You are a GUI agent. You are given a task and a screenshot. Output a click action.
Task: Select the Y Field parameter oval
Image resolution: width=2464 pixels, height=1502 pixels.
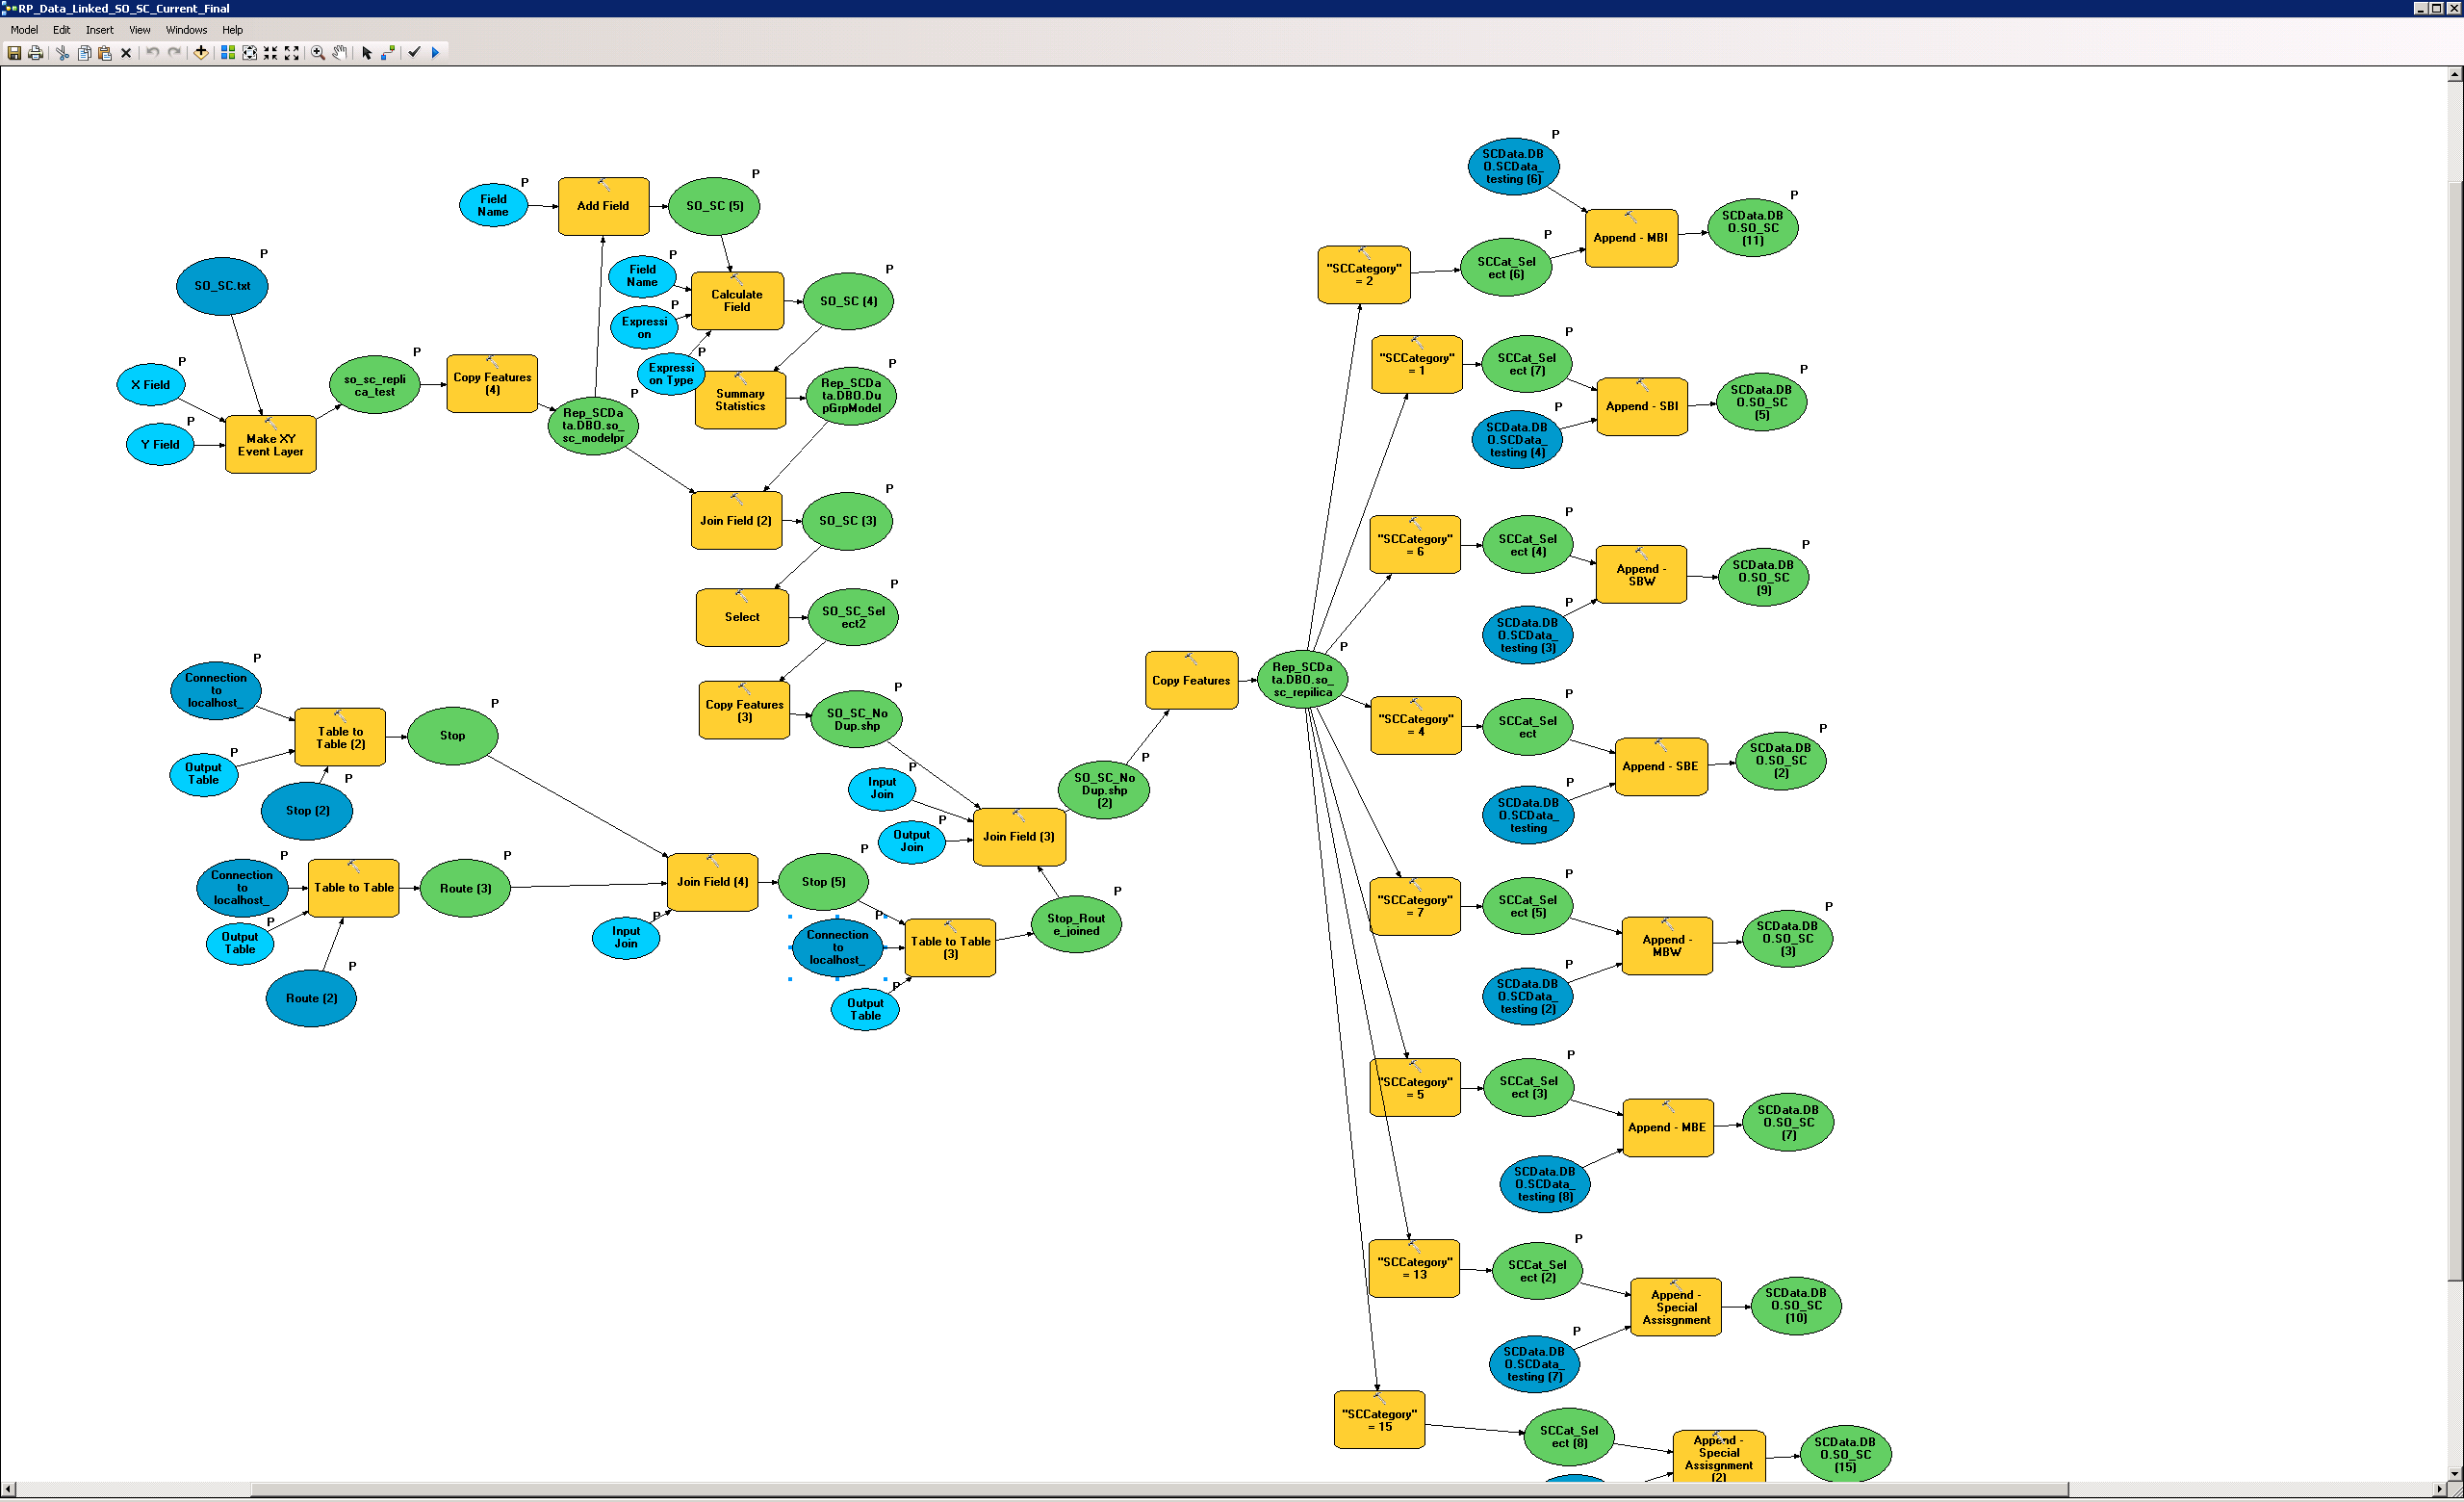coord(160,445)
